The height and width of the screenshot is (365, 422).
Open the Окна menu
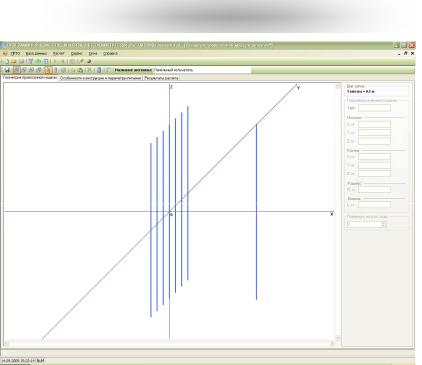[93, 53]
